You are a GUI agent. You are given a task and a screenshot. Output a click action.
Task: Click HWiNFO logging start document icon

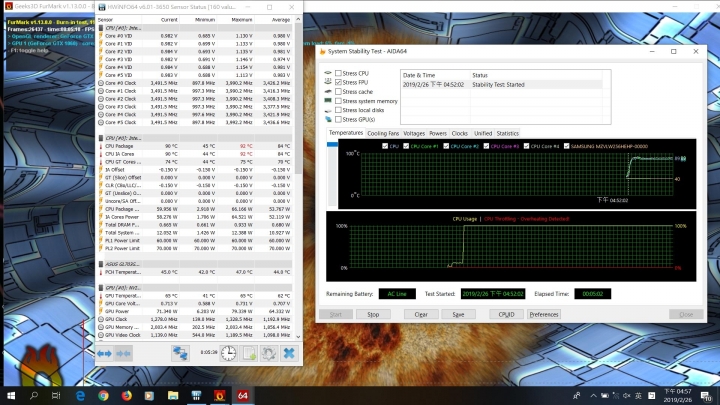tap(249, 353)
